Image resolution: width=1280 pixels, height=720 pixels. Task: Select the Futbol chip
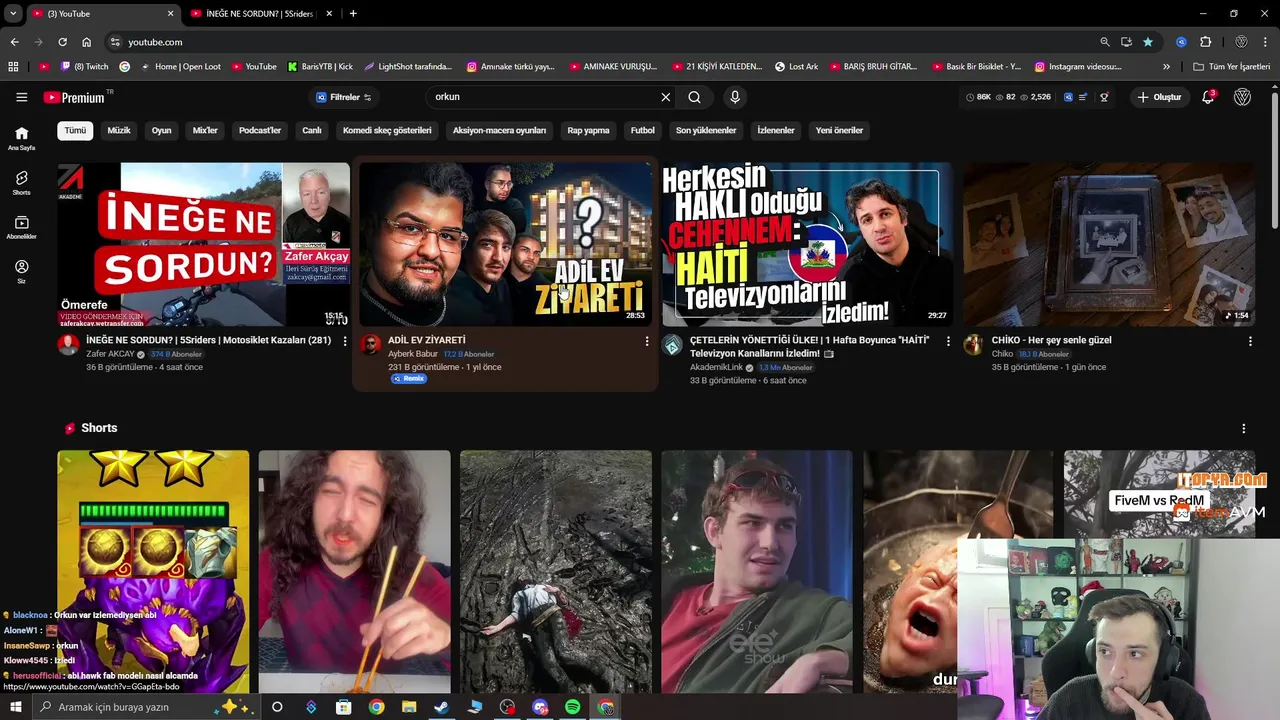(x=643, y=130)
